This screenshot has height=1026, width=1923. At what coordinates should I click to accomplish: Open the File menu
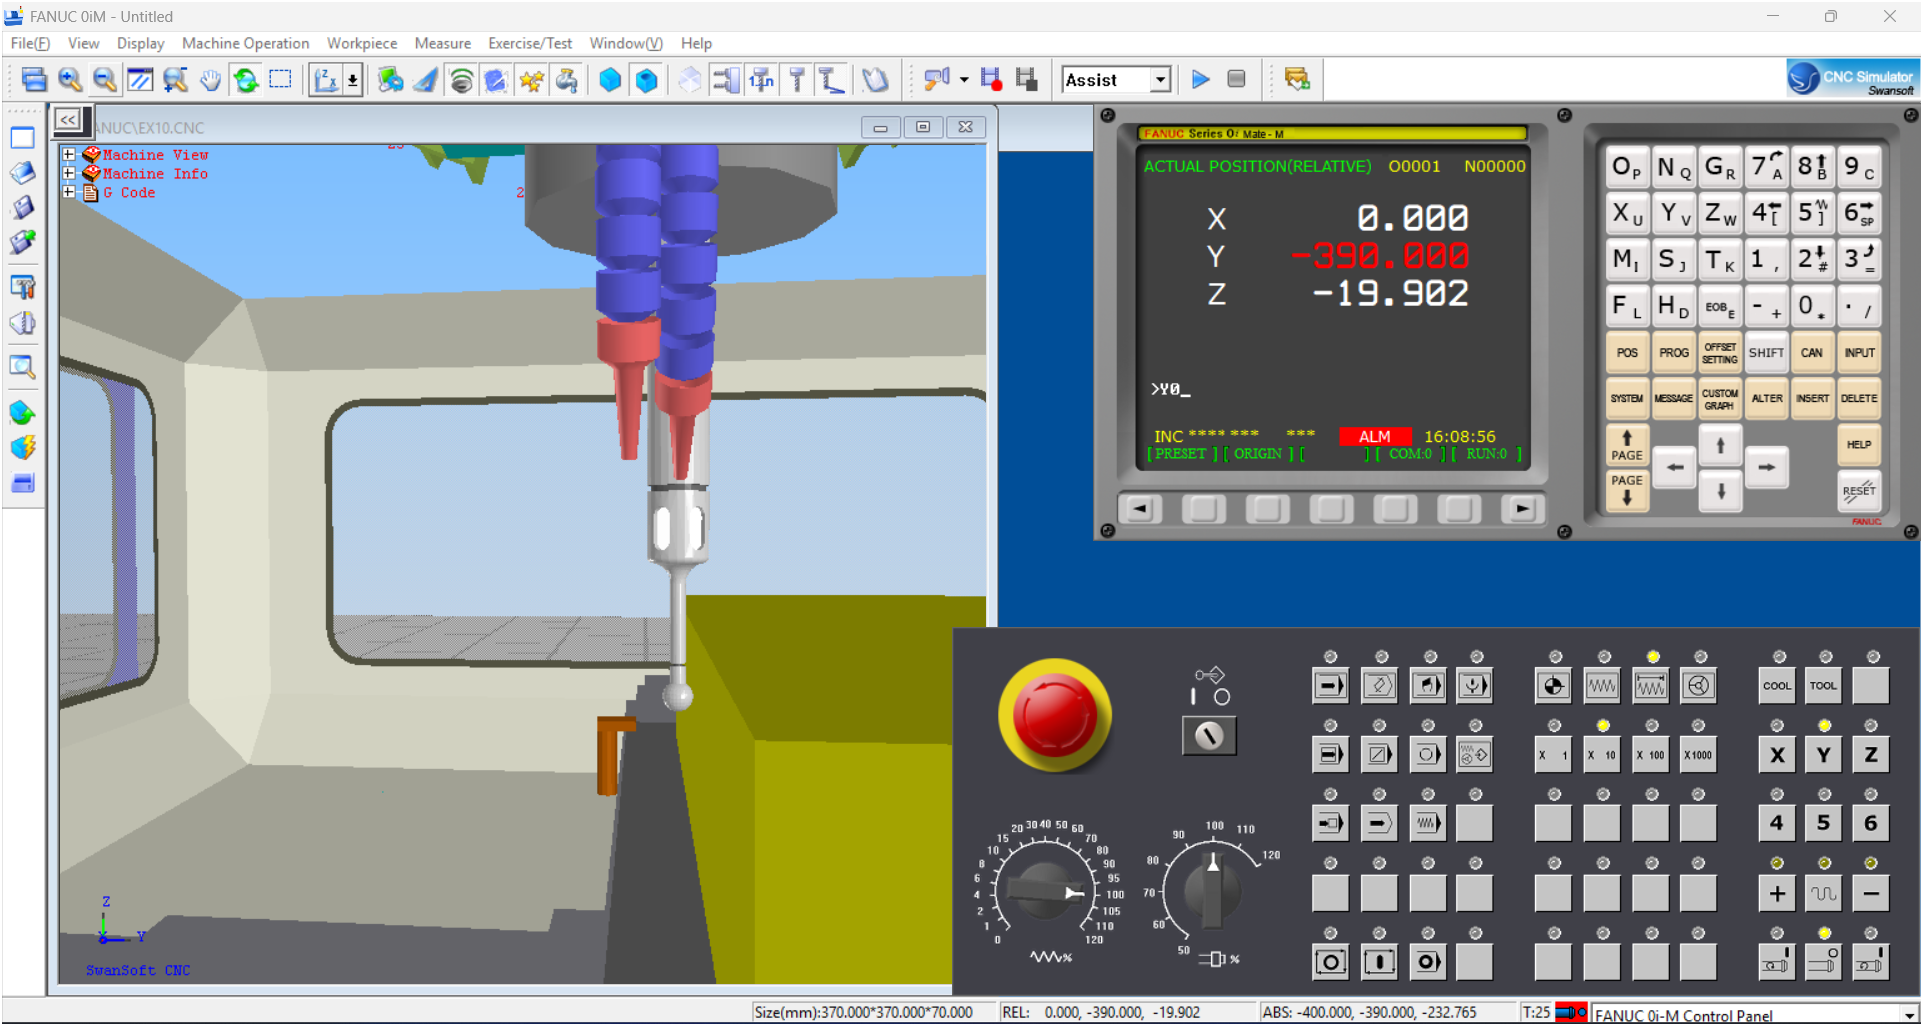point(30,43)
